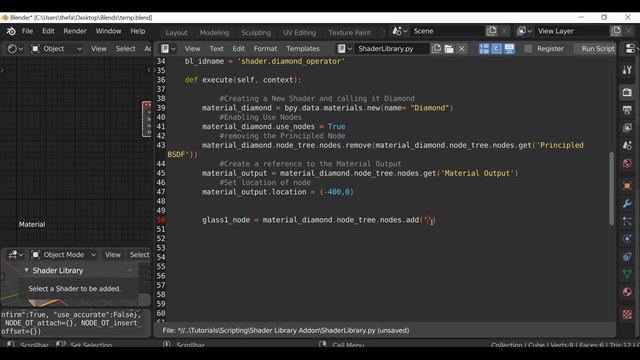Viewport: 640px width, 360px height.
Task: Open the Output properties tab
Action: click(x=627, y=110)
